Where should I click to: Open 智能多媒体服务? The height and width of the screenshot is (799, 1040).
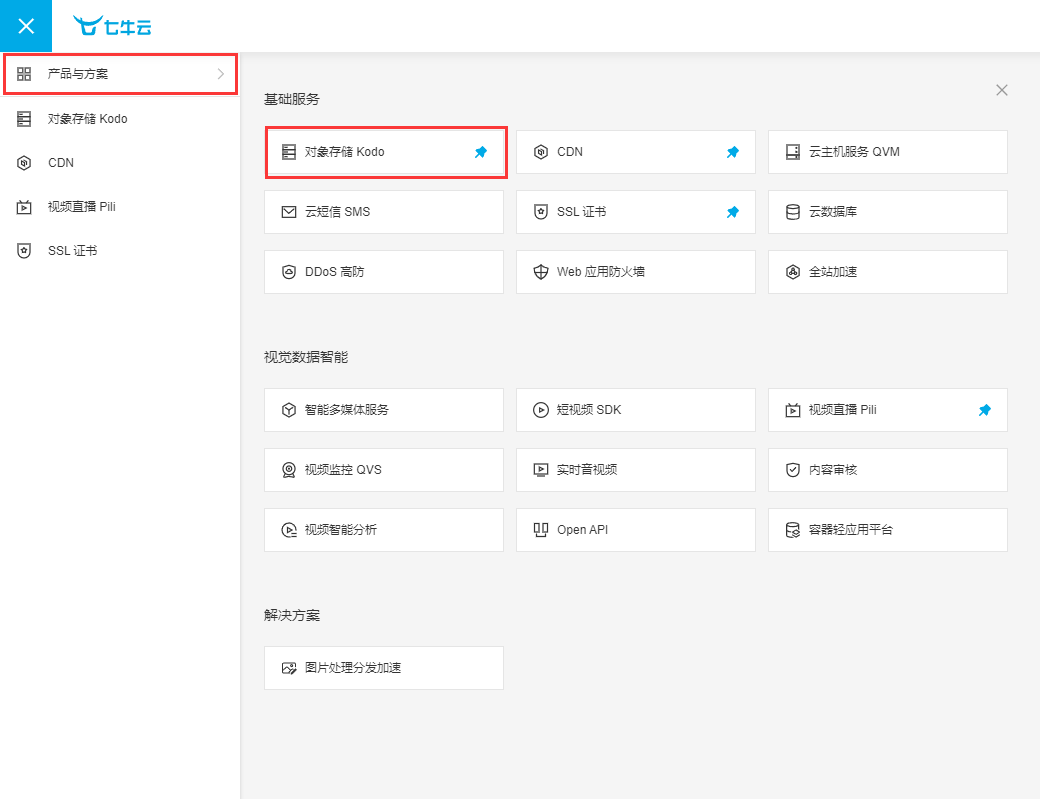point(383,410)
